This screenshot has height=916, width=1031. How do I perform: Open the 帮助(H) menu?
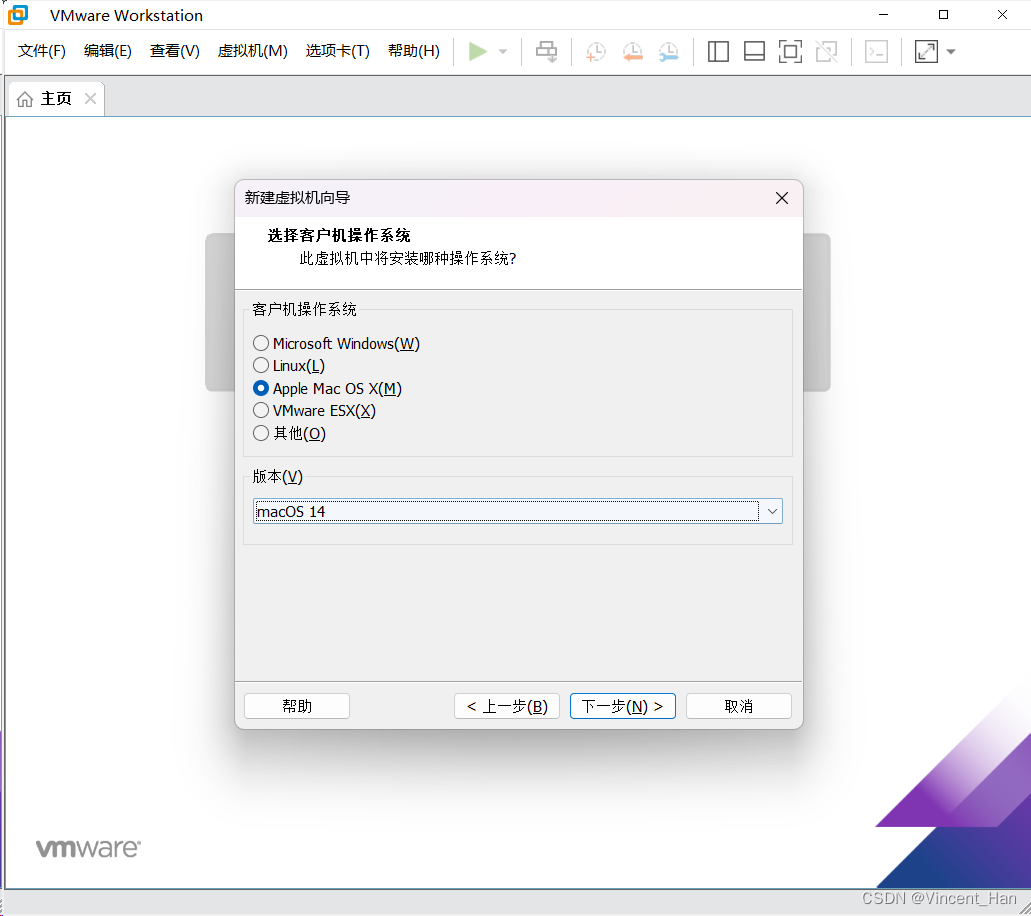point(414,51)
